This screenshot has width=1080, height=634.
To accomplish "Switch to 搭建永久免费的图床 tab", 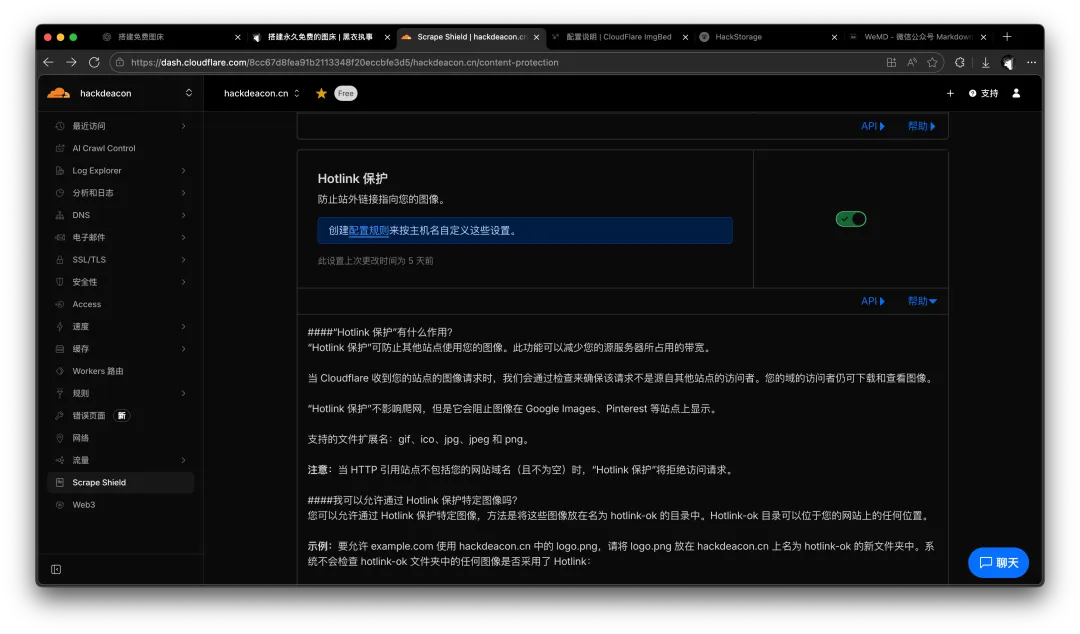I will click(320, 37).
